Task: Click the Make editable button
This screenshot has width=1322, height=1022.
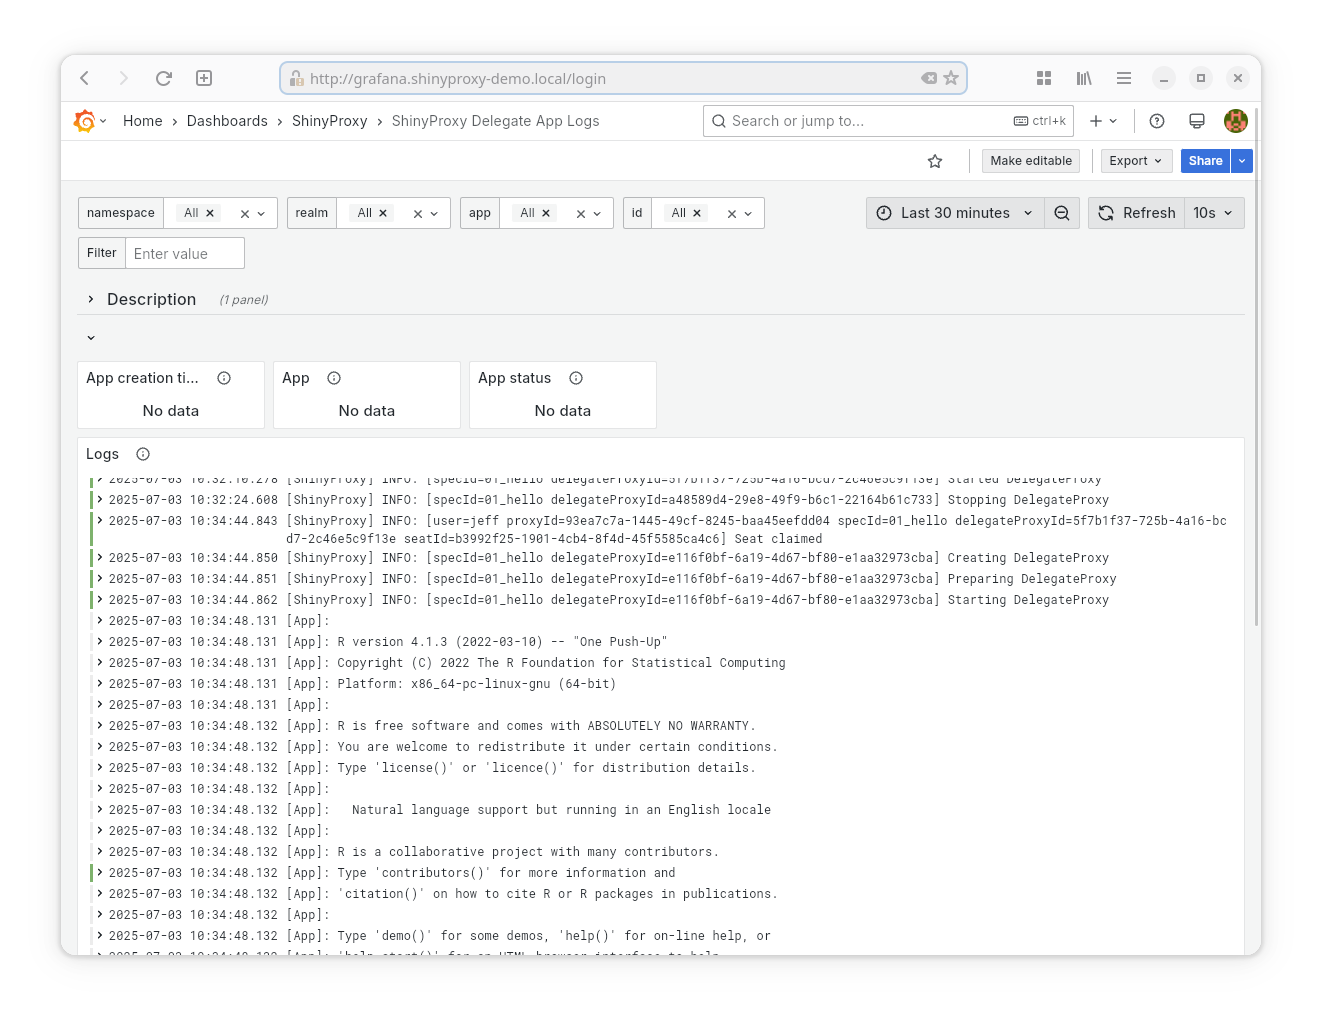Action: pos(1031,161)
